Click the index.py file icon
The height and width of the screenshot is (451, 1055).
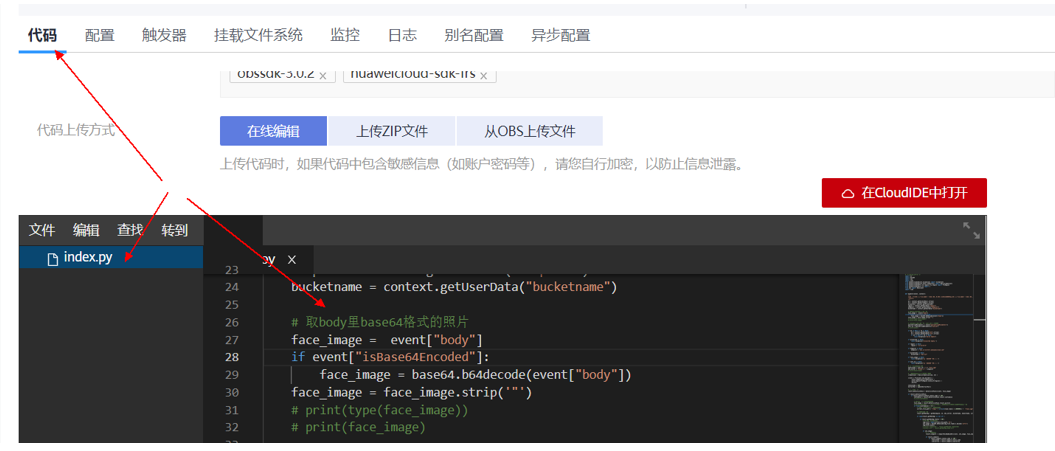coord(52,258)
